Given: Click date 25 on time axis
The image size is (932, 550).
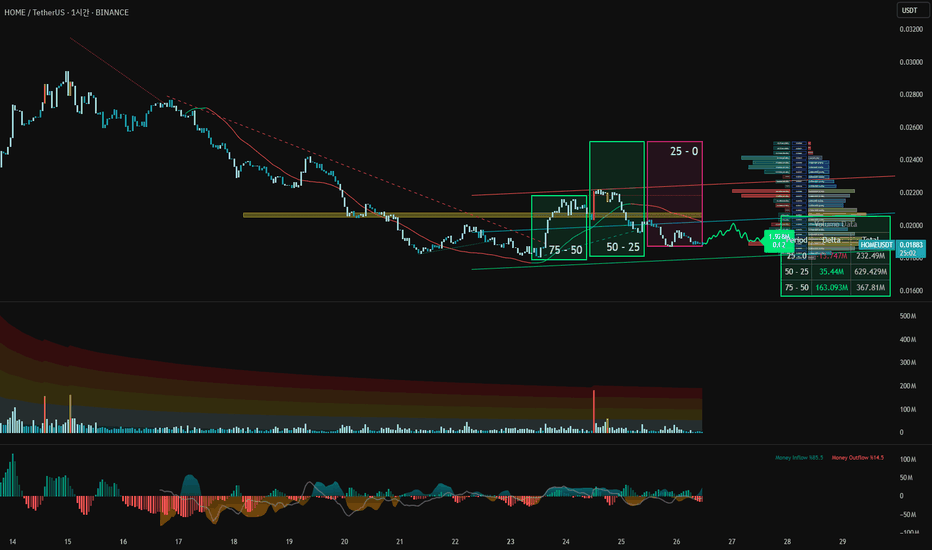Looking at the screenshot, I should click(621, 542).
